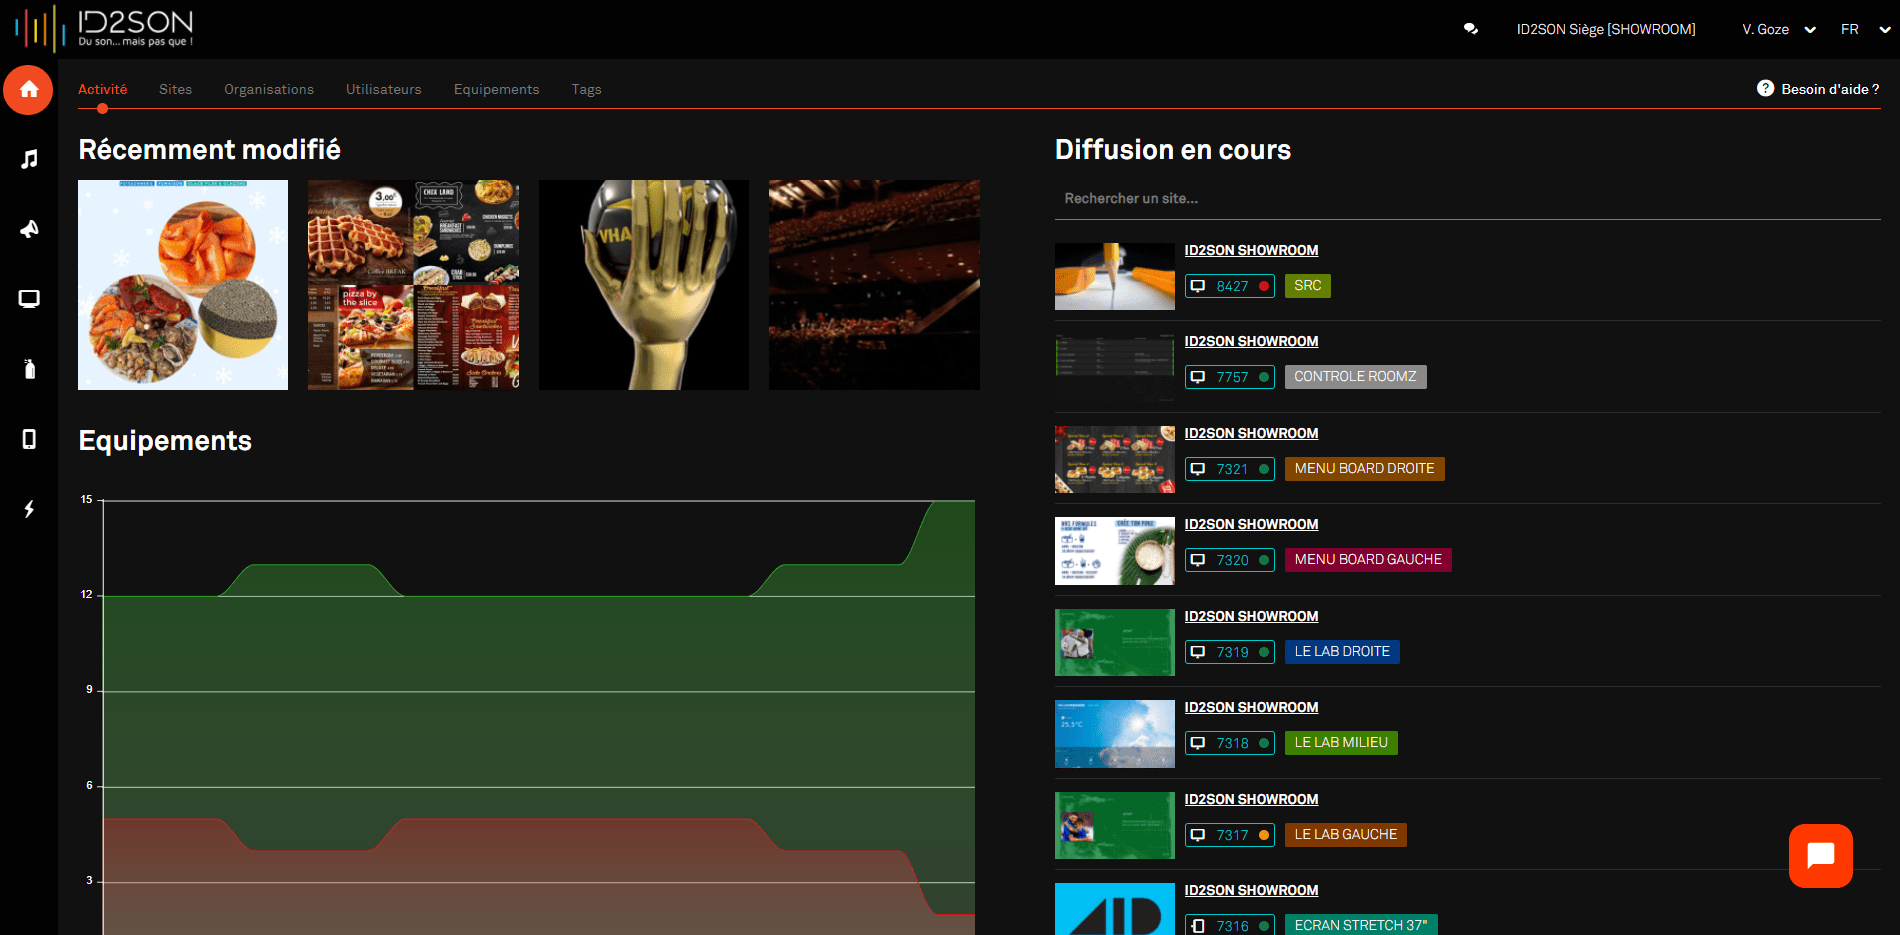Switch to the Tags tab
1900x935 pixels.
[x=586, y=89]
